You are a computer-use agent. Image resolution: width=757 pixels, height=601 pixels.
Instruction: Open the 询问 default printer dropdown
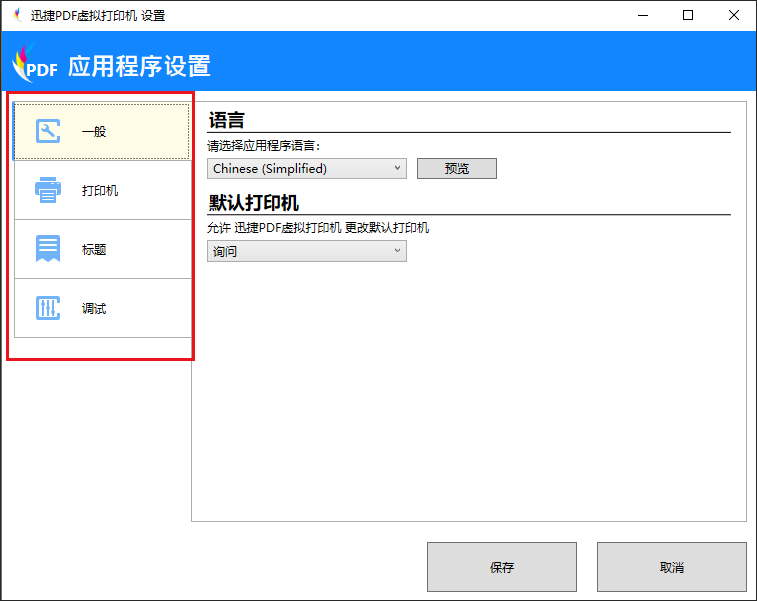tap(307, 252)
